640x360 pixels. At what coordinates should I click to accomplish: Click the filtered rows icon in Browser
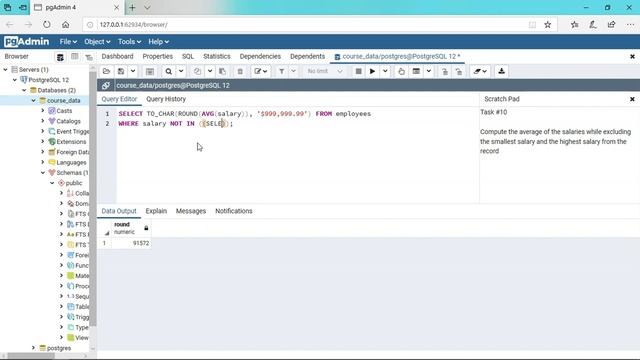click(x=89, y=57)
